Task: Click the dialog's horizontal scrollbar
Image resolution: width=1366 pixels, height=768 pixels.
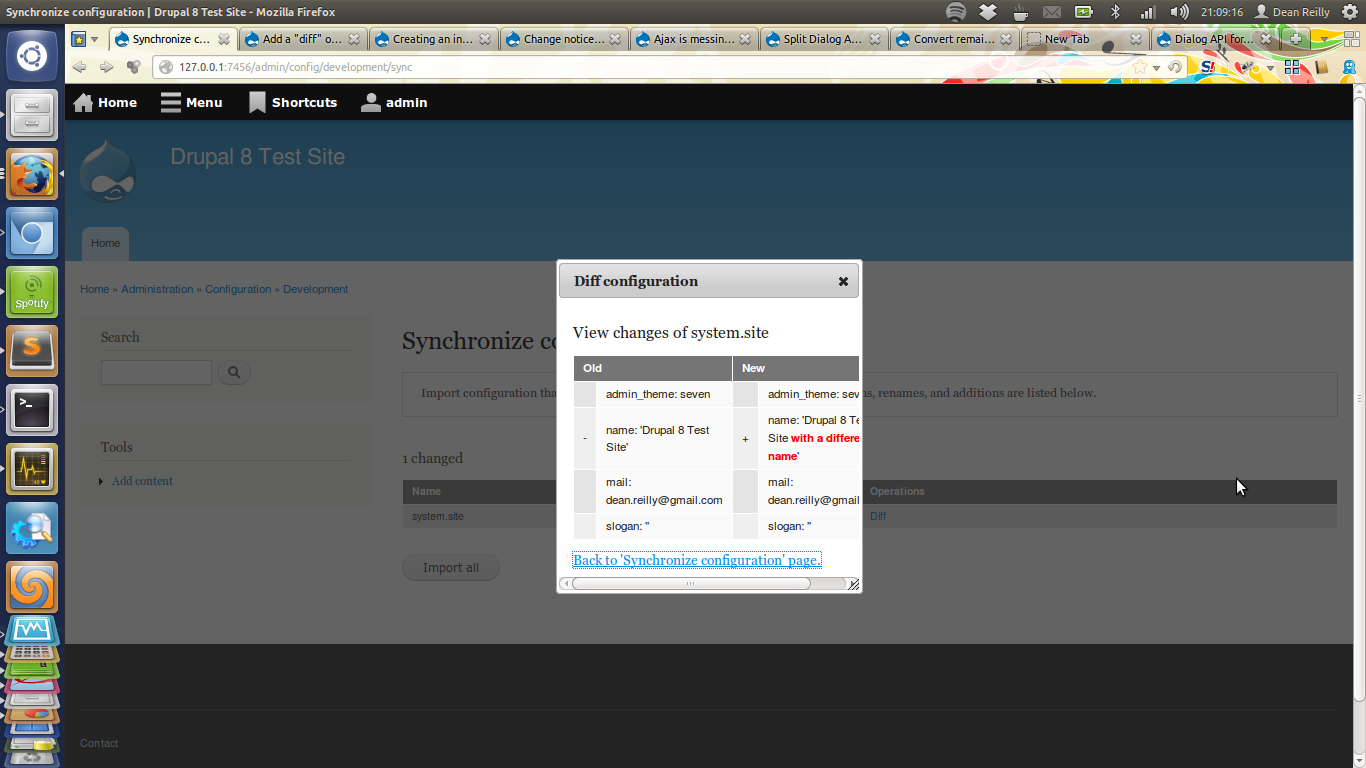Action: tap(690, 584)
